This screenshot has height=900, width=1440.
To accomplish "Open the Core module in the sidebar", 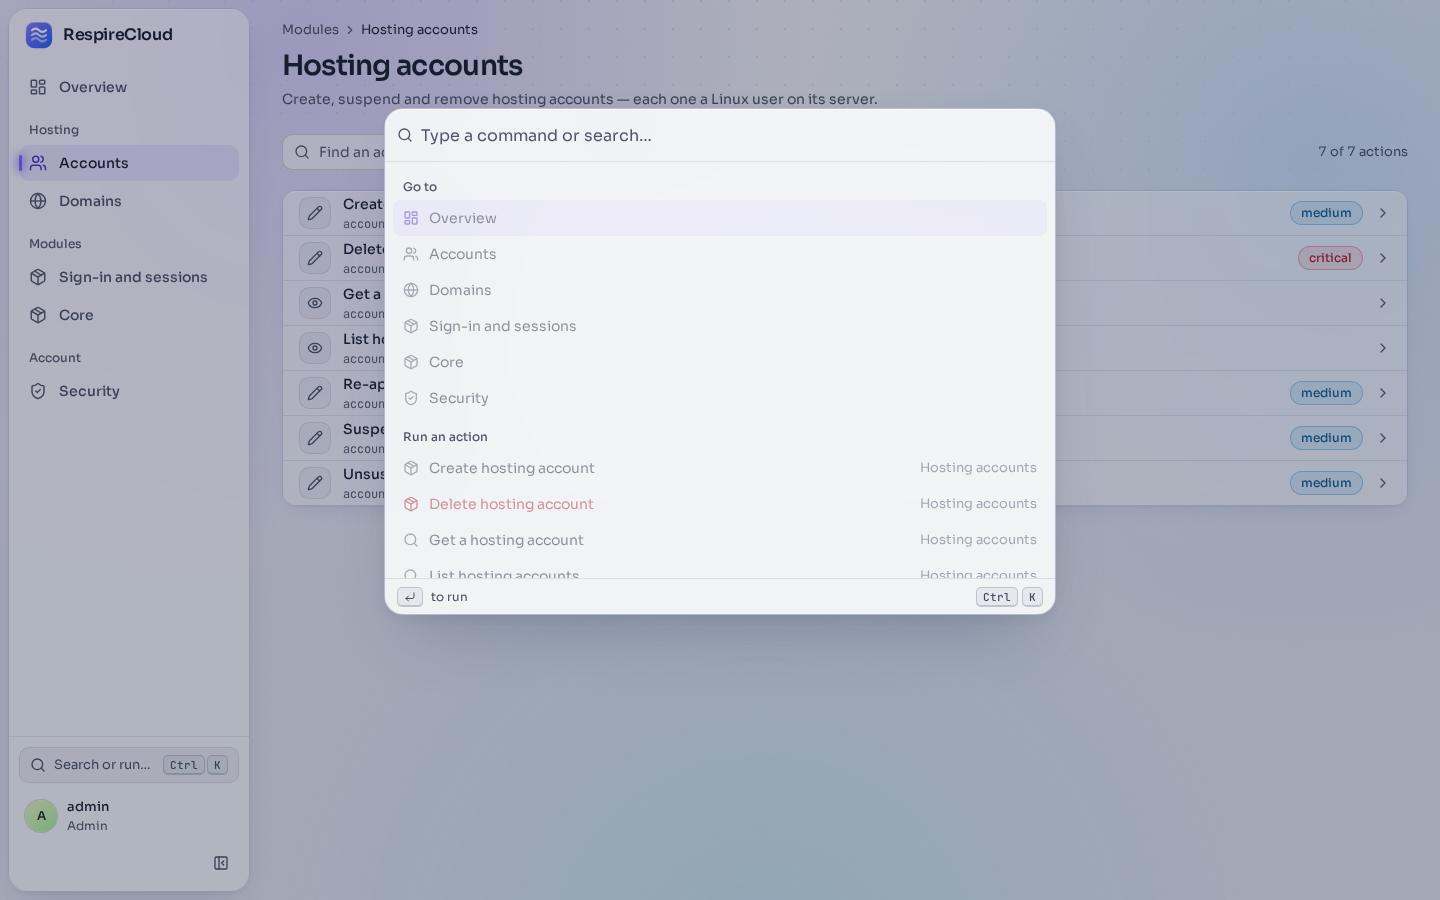I will coord(129,315).
